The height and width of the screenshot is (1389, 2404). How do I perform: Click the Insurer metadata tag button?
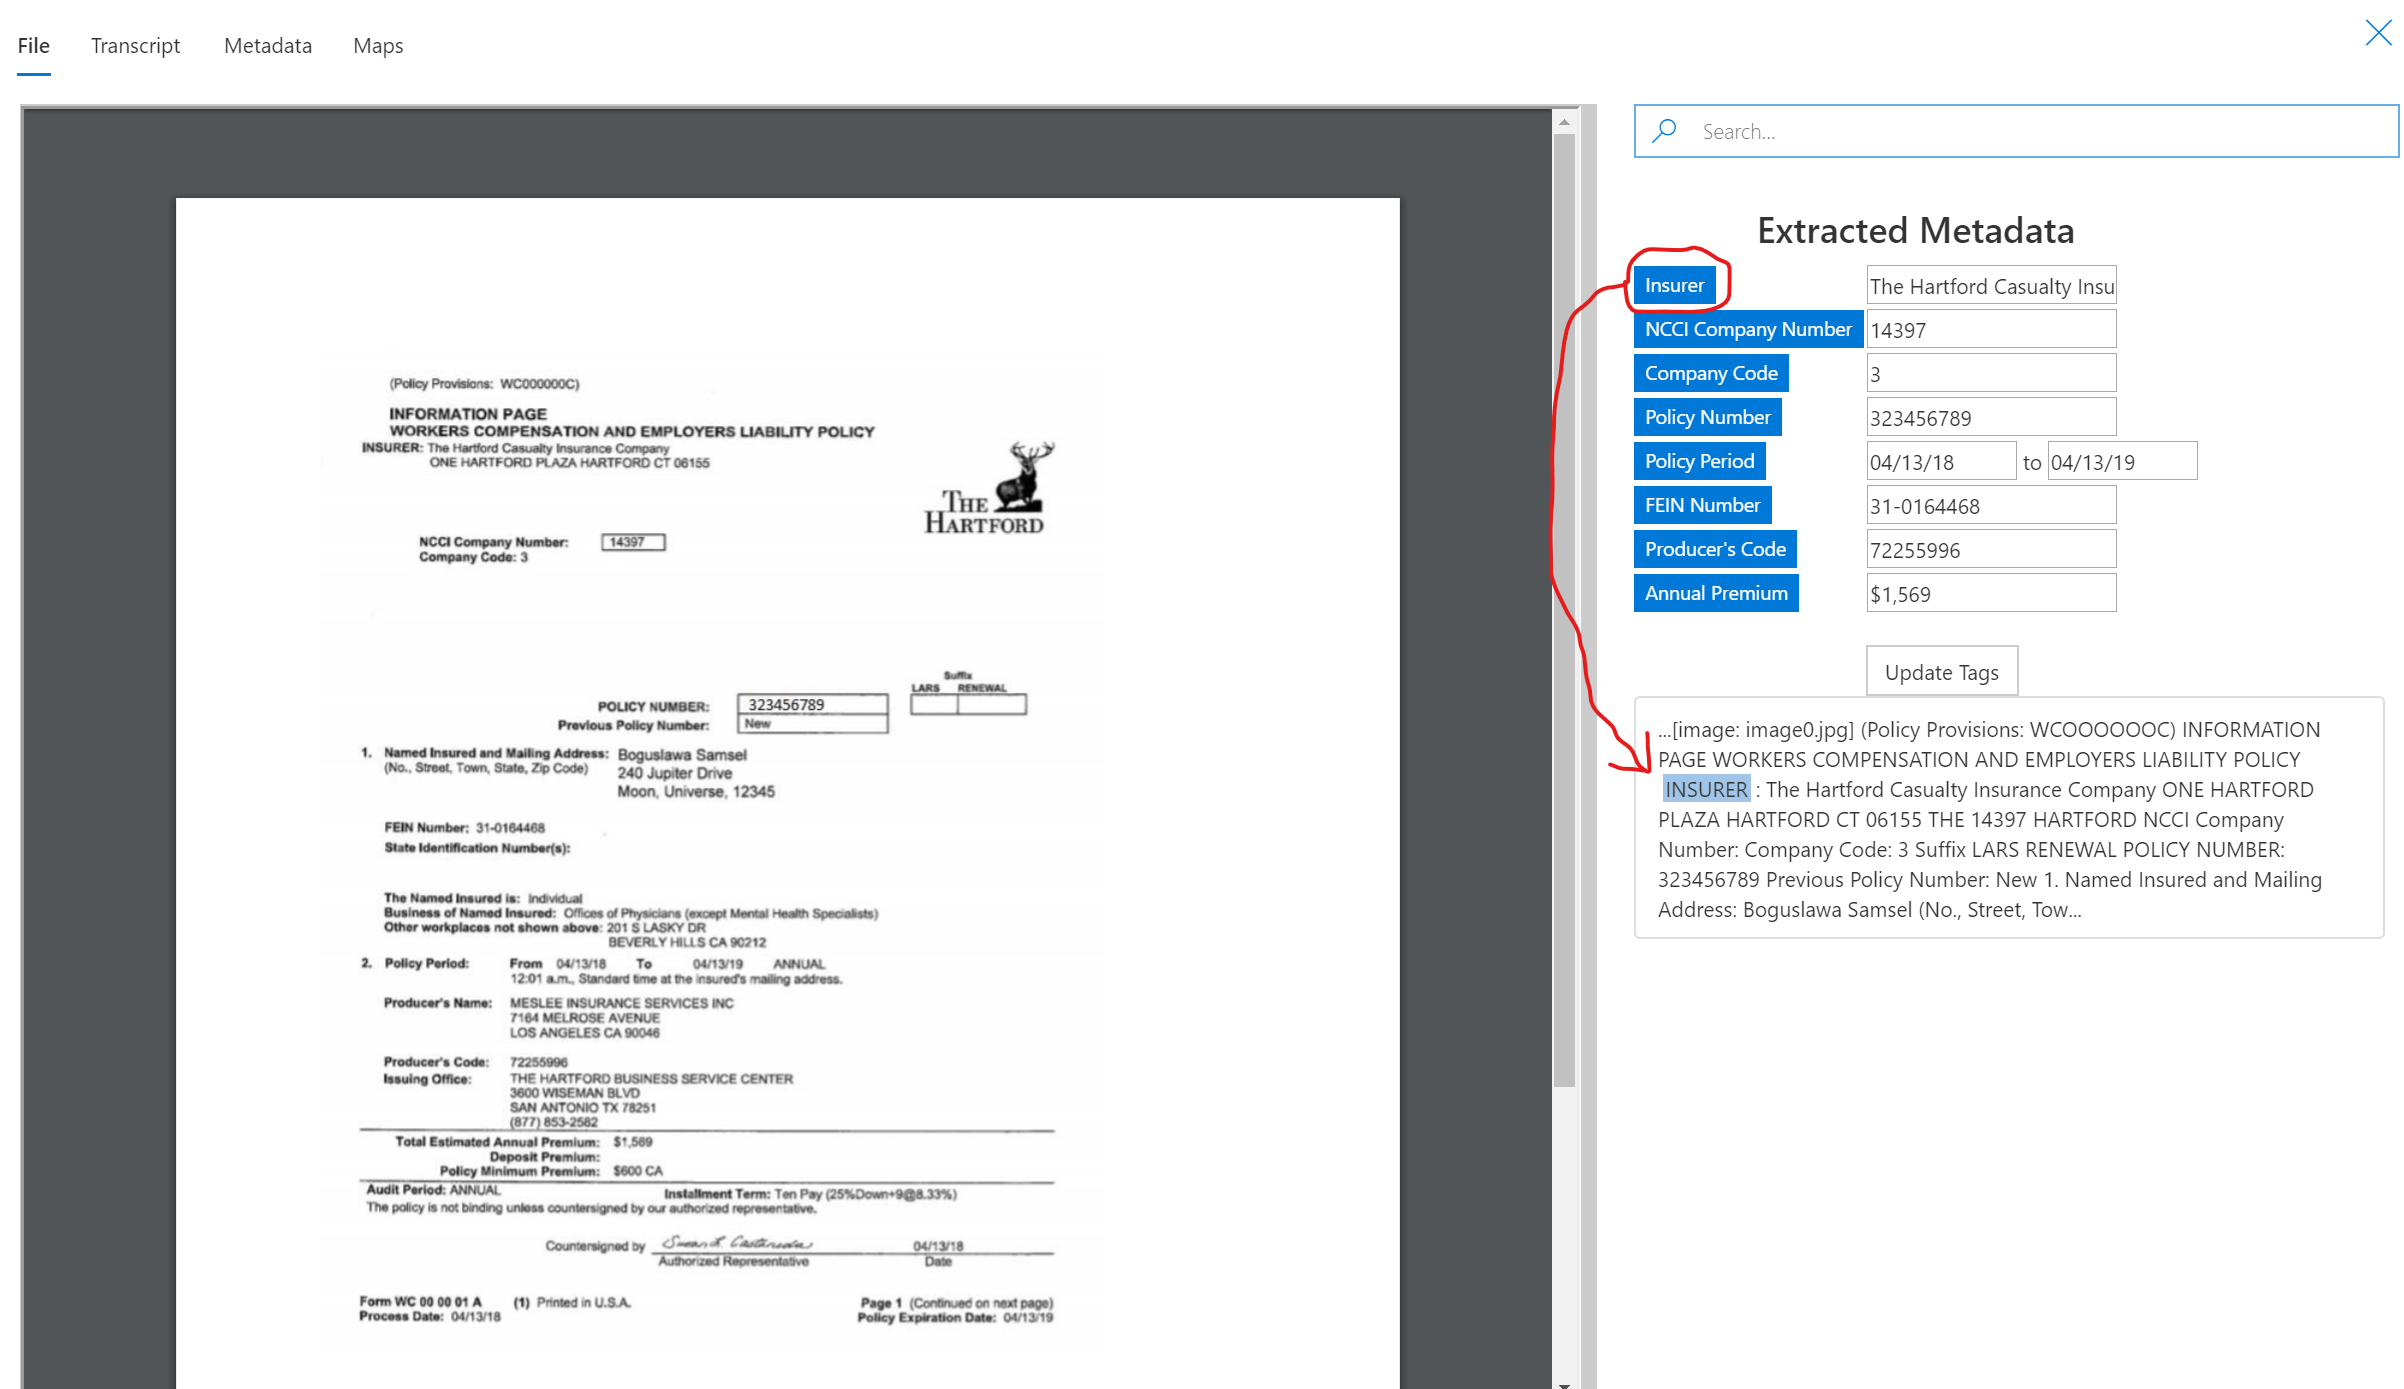(x=1675, y=283)
